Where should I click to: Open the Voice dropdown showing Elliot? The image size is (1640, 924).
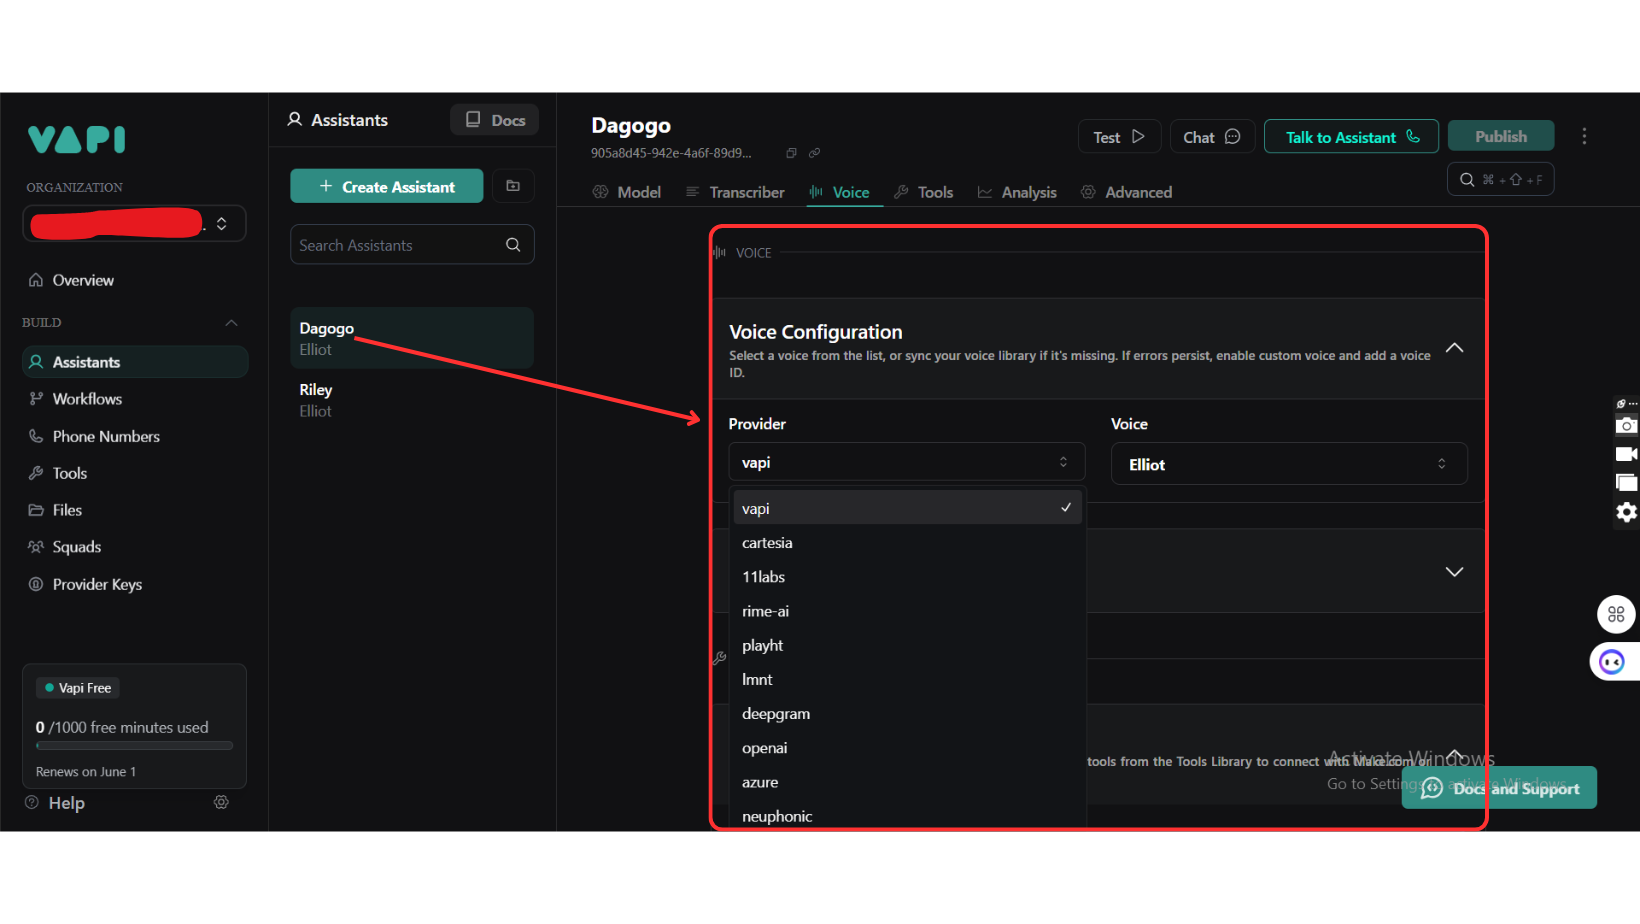(1288, 464)
